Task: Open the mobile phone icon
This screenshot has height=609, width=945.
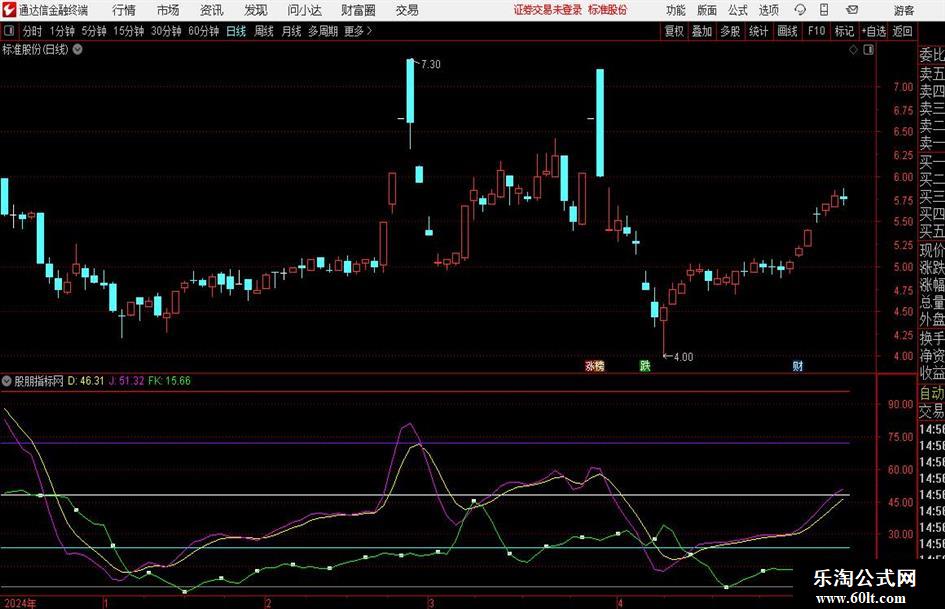Action: point(824,10)
